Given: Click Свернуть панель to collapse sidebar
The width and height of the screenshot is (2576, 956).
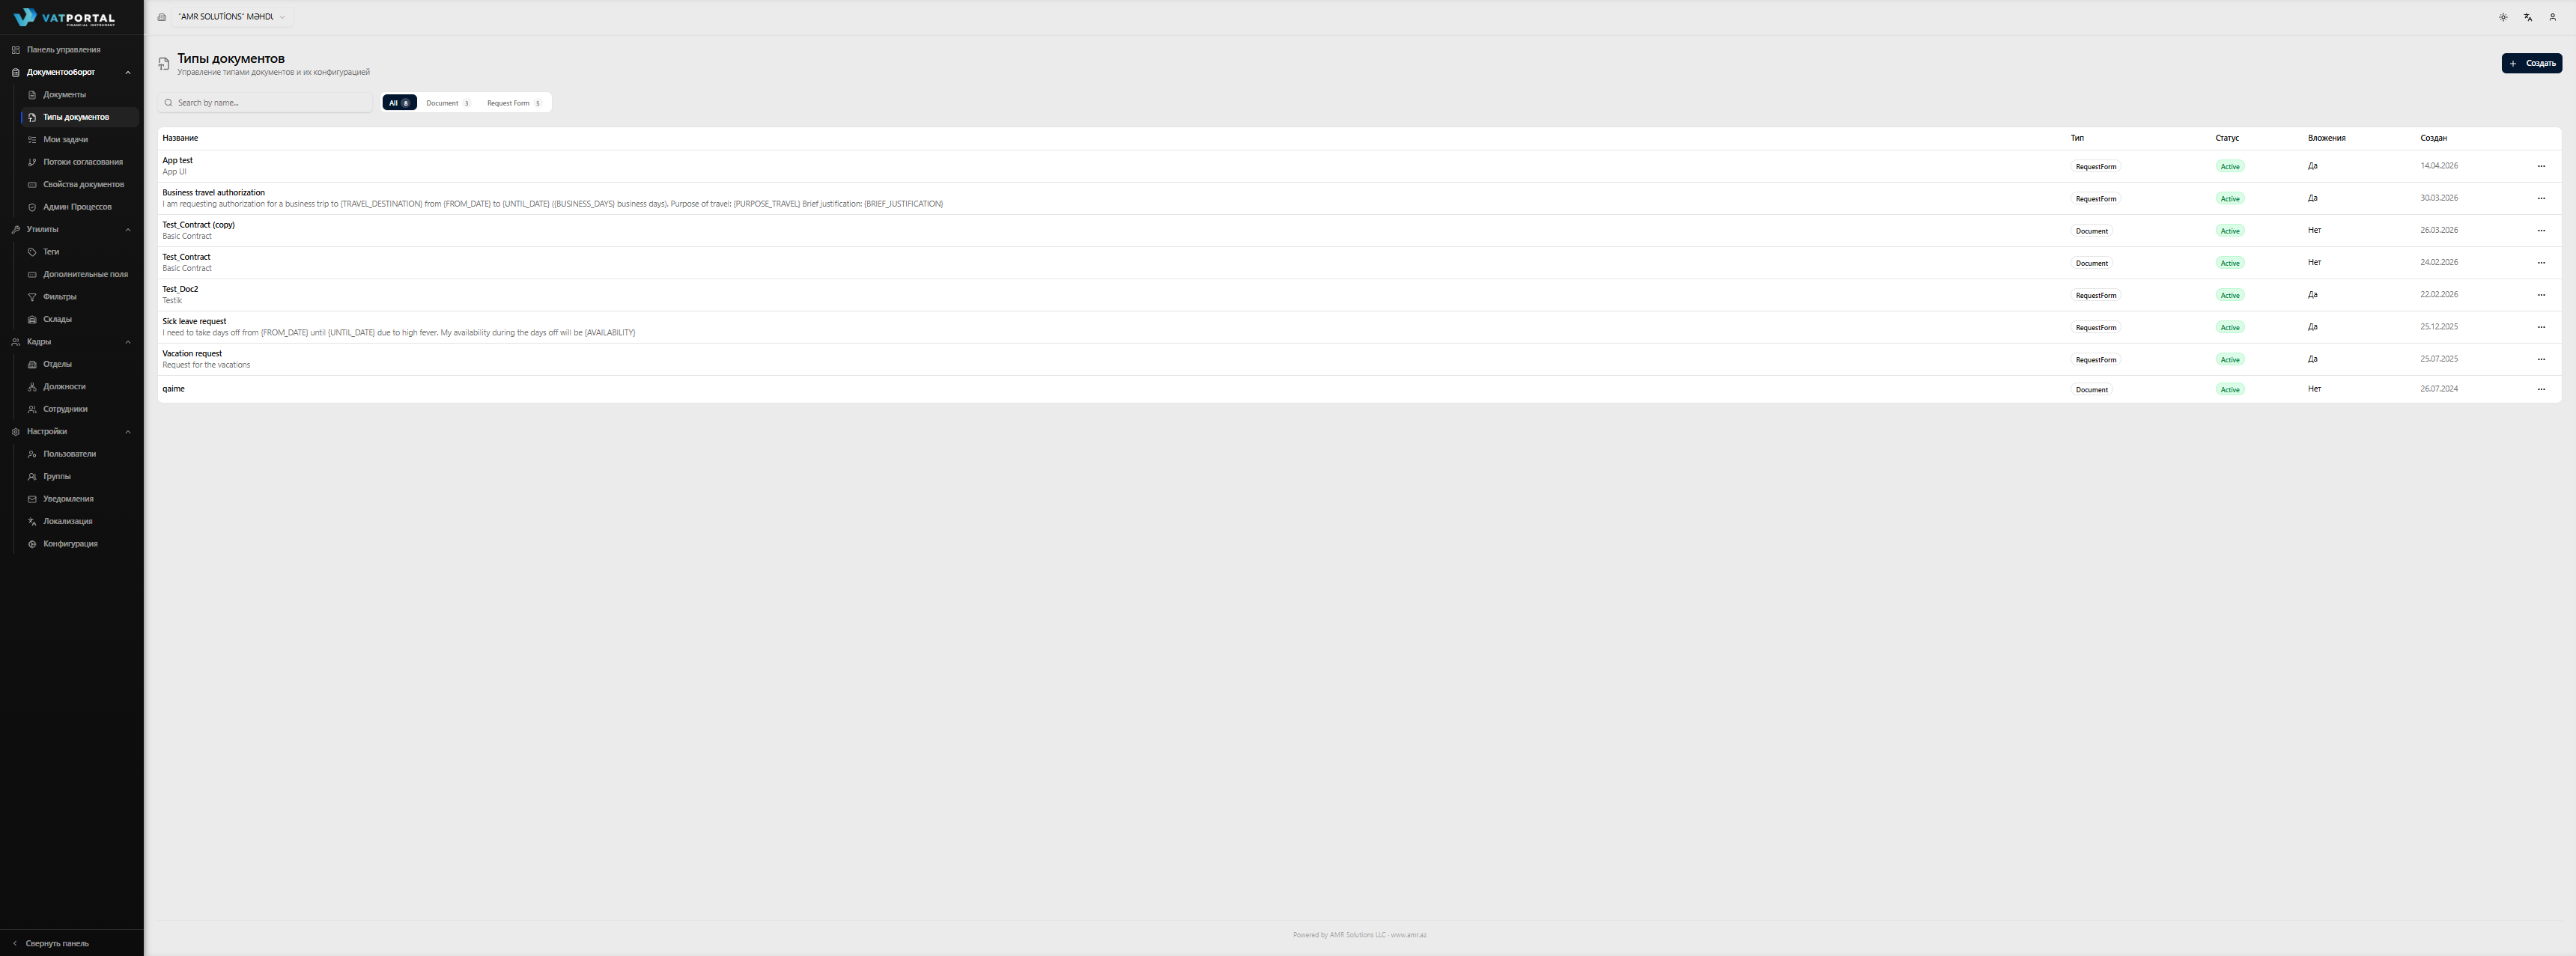Looking at the screenshot, I should pos(57,943).
